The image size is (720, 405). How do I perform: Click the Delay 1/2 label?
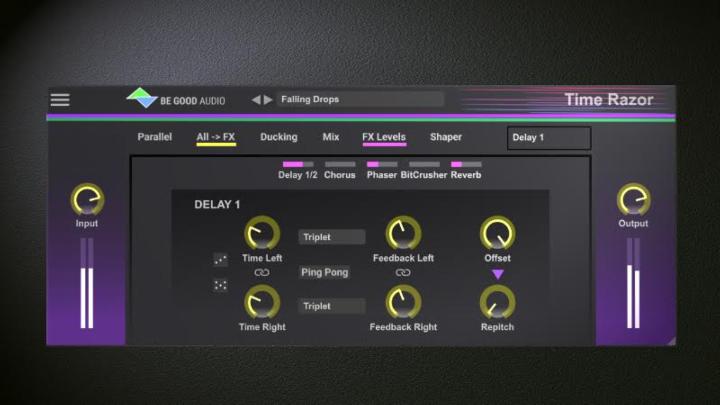pos(298,175)
